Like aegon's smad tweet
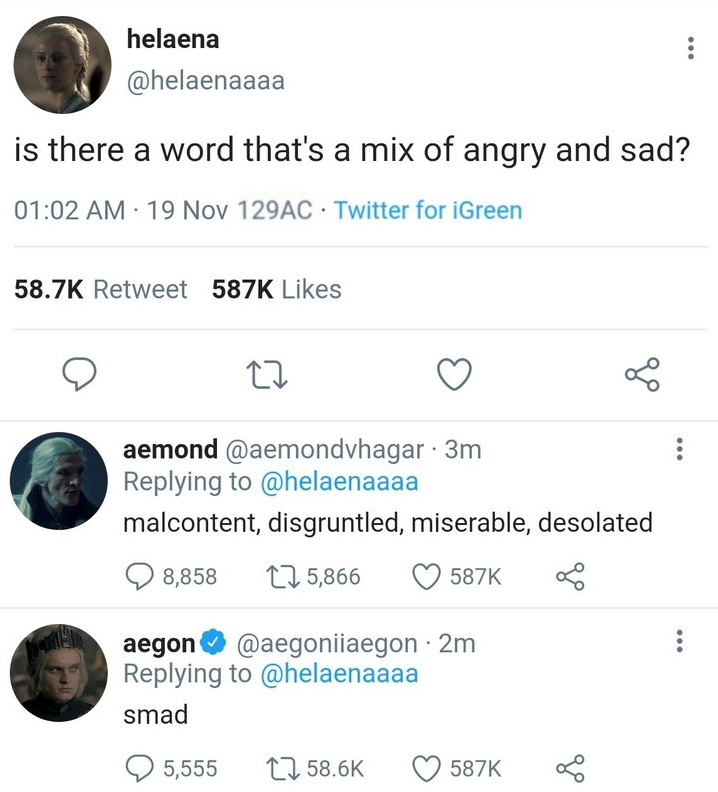 [426, 768]
